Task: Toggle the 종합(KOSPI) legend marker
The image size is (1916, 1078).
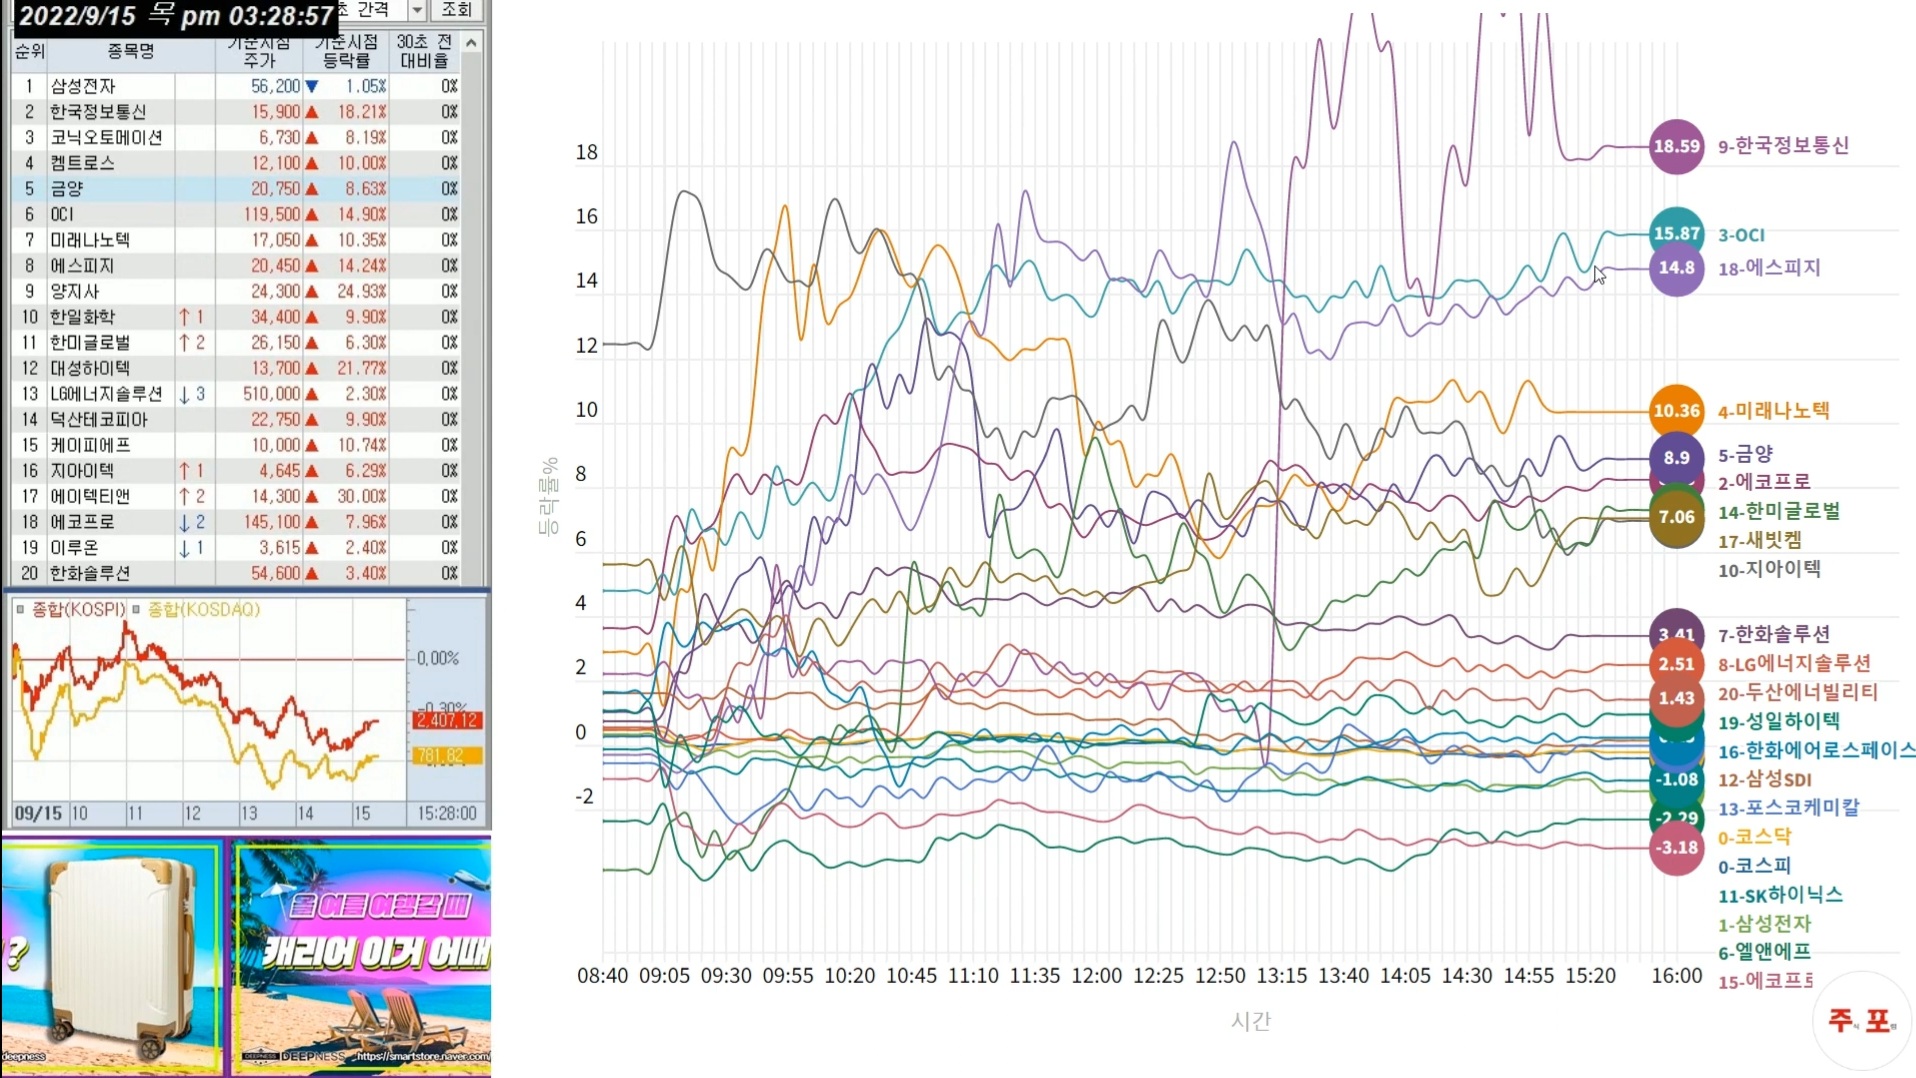Action: pyautogui.click(x=20, y=609)
